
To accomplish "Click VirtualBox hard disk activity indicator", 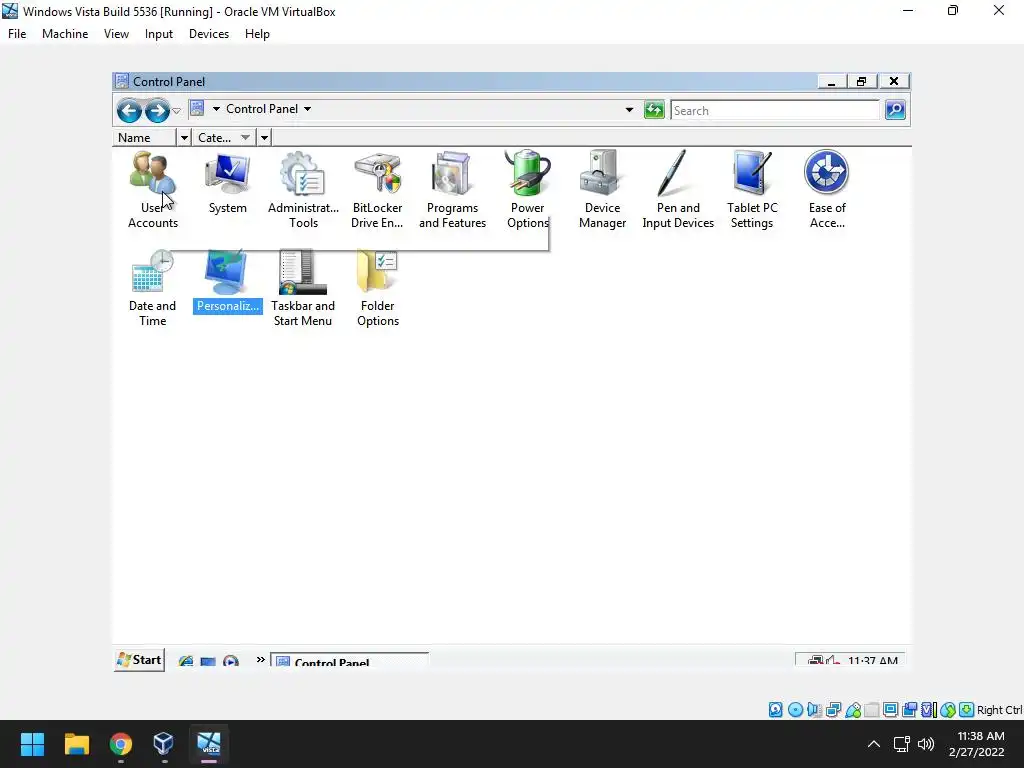I will 775,710.
